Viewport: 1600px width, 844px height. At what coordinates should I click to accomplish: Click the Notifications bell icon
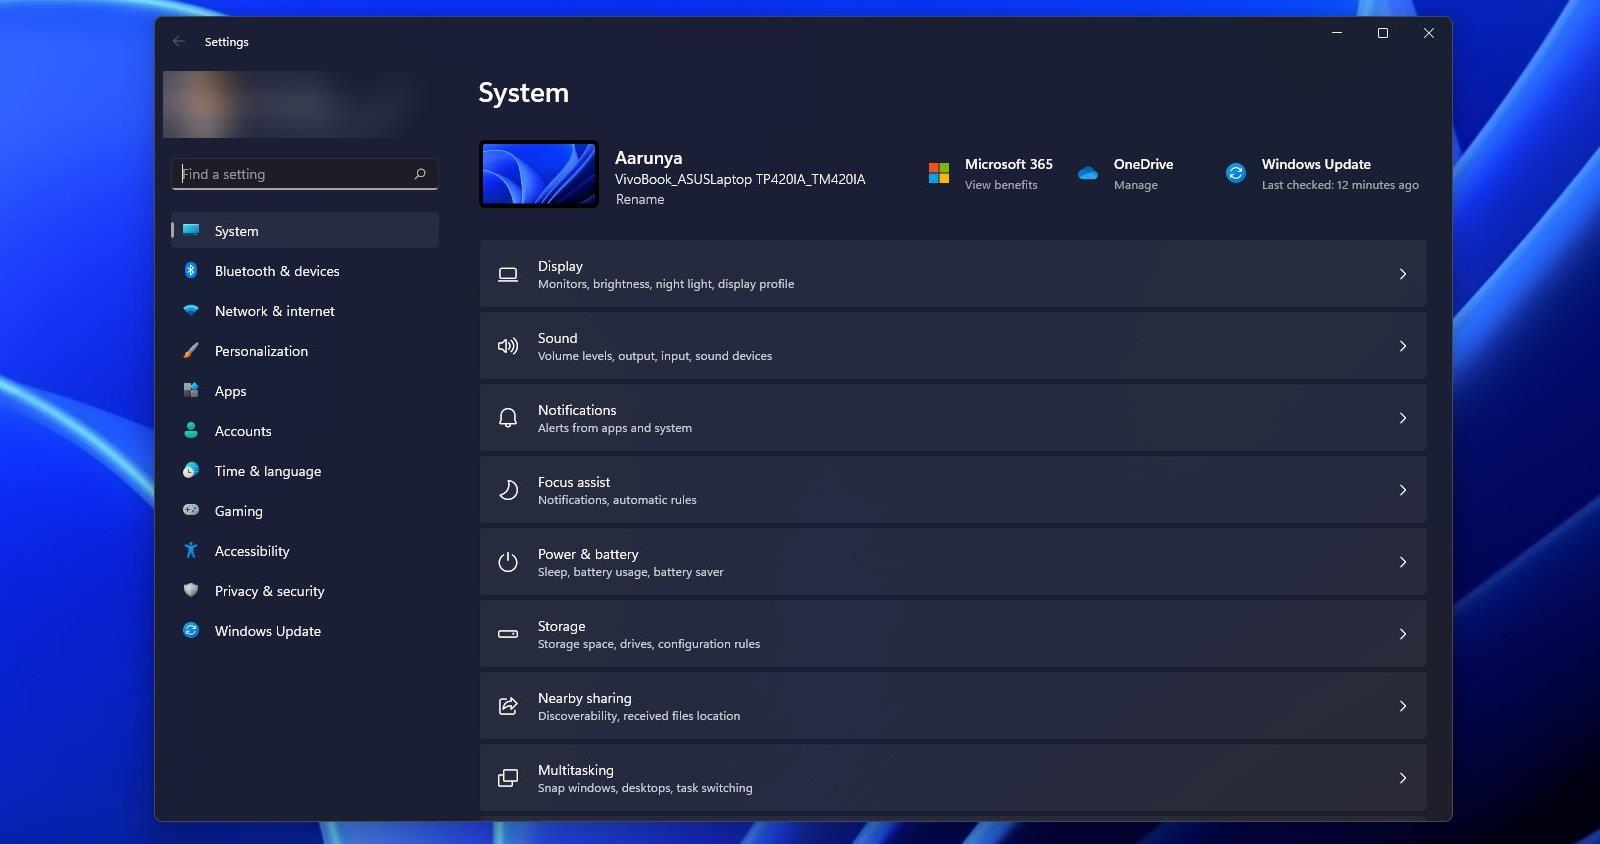click(x=508, y=418)
